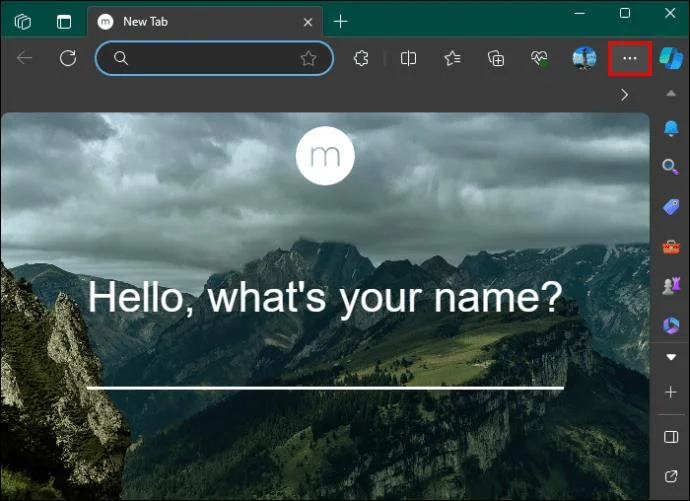Open Collections
The height and width of the screenshot is (501, 690).
pyautogui.click(x=496, y=58)
